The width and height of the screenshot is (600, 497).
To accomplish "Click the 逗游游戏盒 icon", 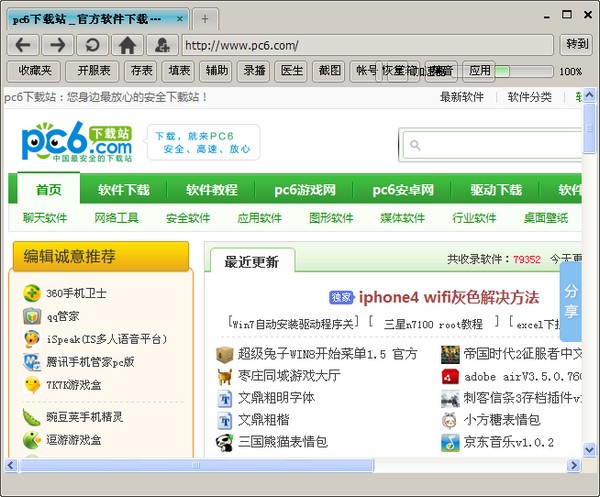I will coord(32,440).
